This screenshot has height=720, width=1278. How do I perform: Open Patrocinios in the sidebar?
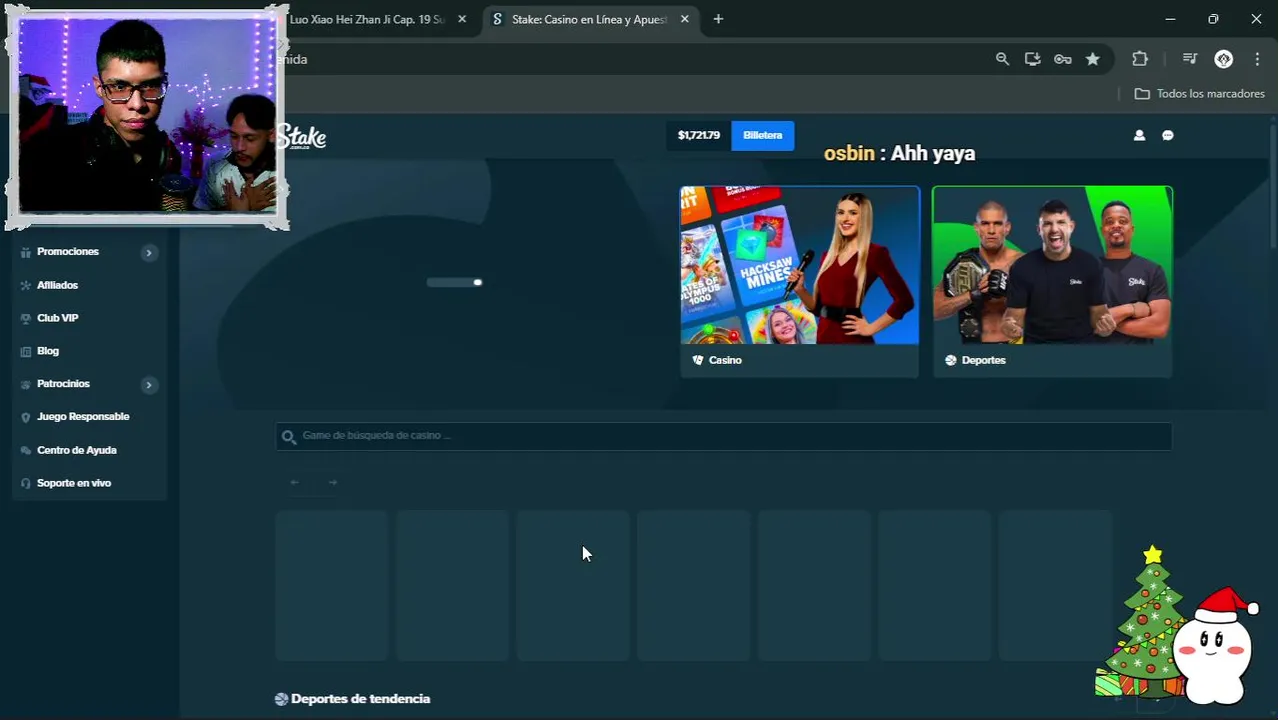tap(63, 384)
